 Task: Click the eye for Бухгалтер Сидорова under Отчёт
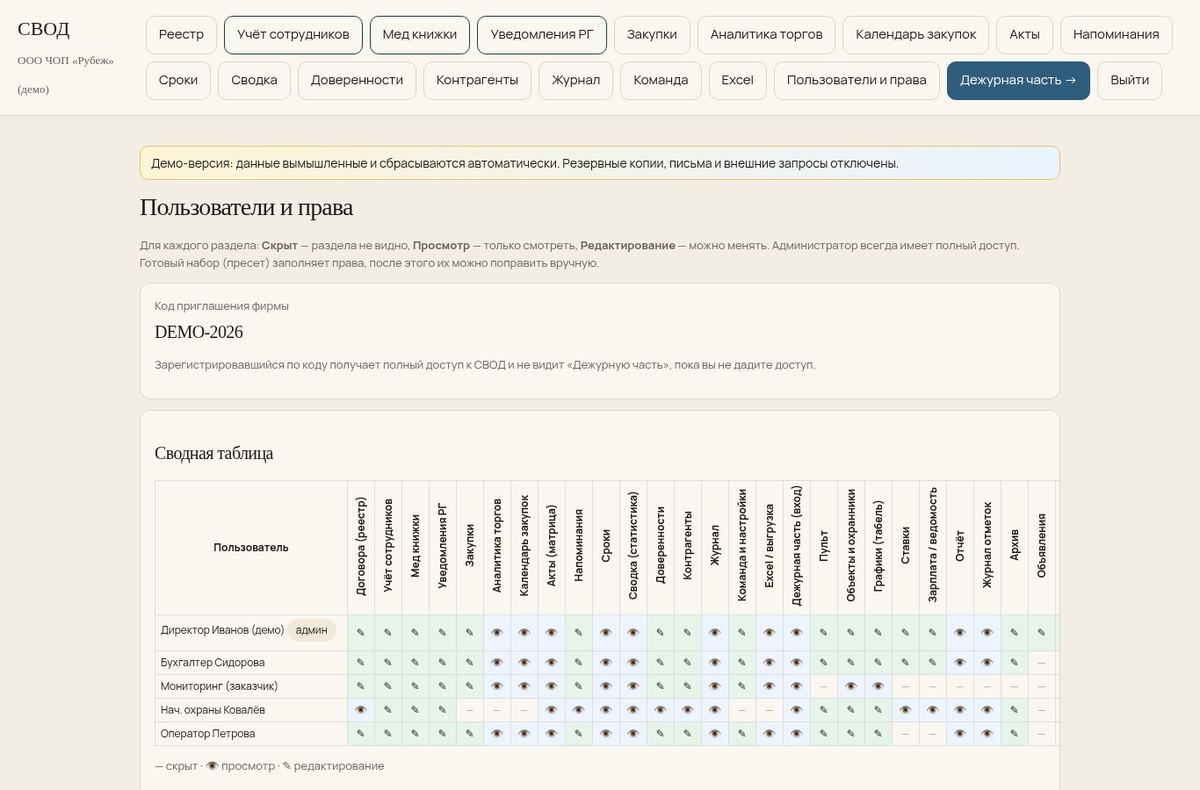(960, 663)
